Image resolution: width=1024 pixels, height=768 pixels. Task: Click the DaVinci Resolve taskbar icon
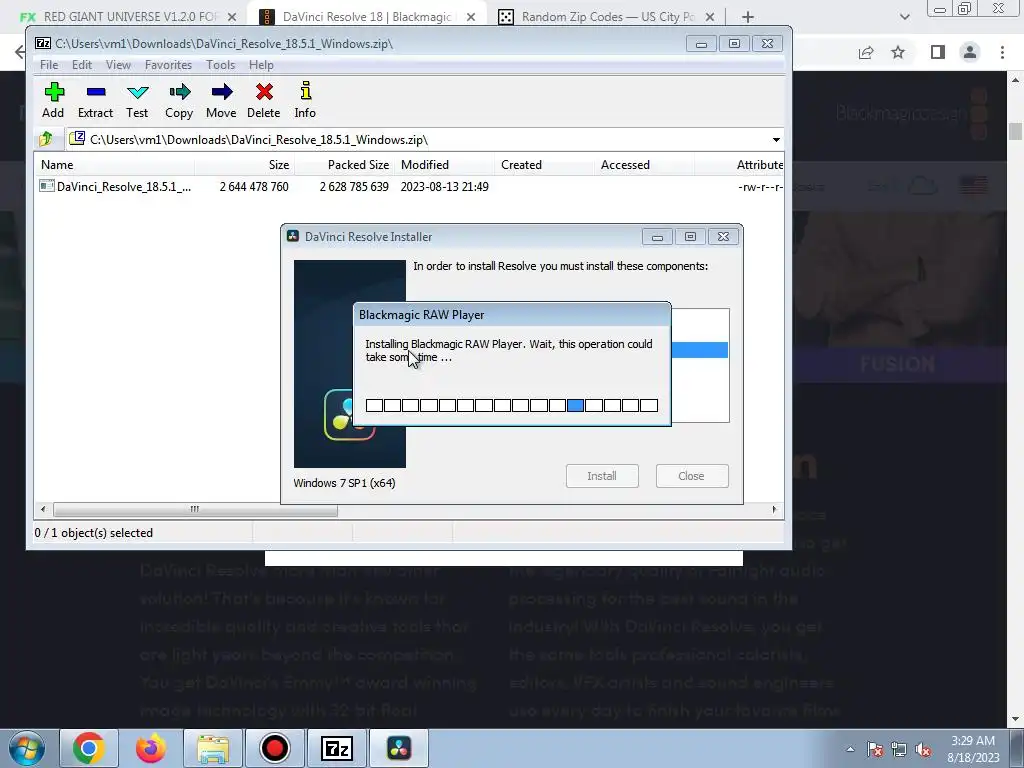coord(399,748)
